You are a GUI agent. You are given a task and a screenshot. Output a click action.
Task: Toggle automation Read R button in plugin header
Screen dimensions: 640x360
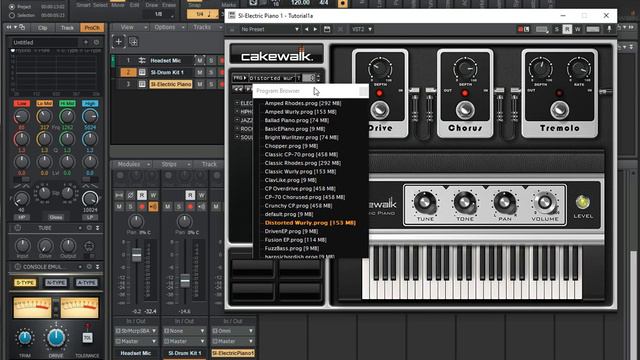point(567,29)
